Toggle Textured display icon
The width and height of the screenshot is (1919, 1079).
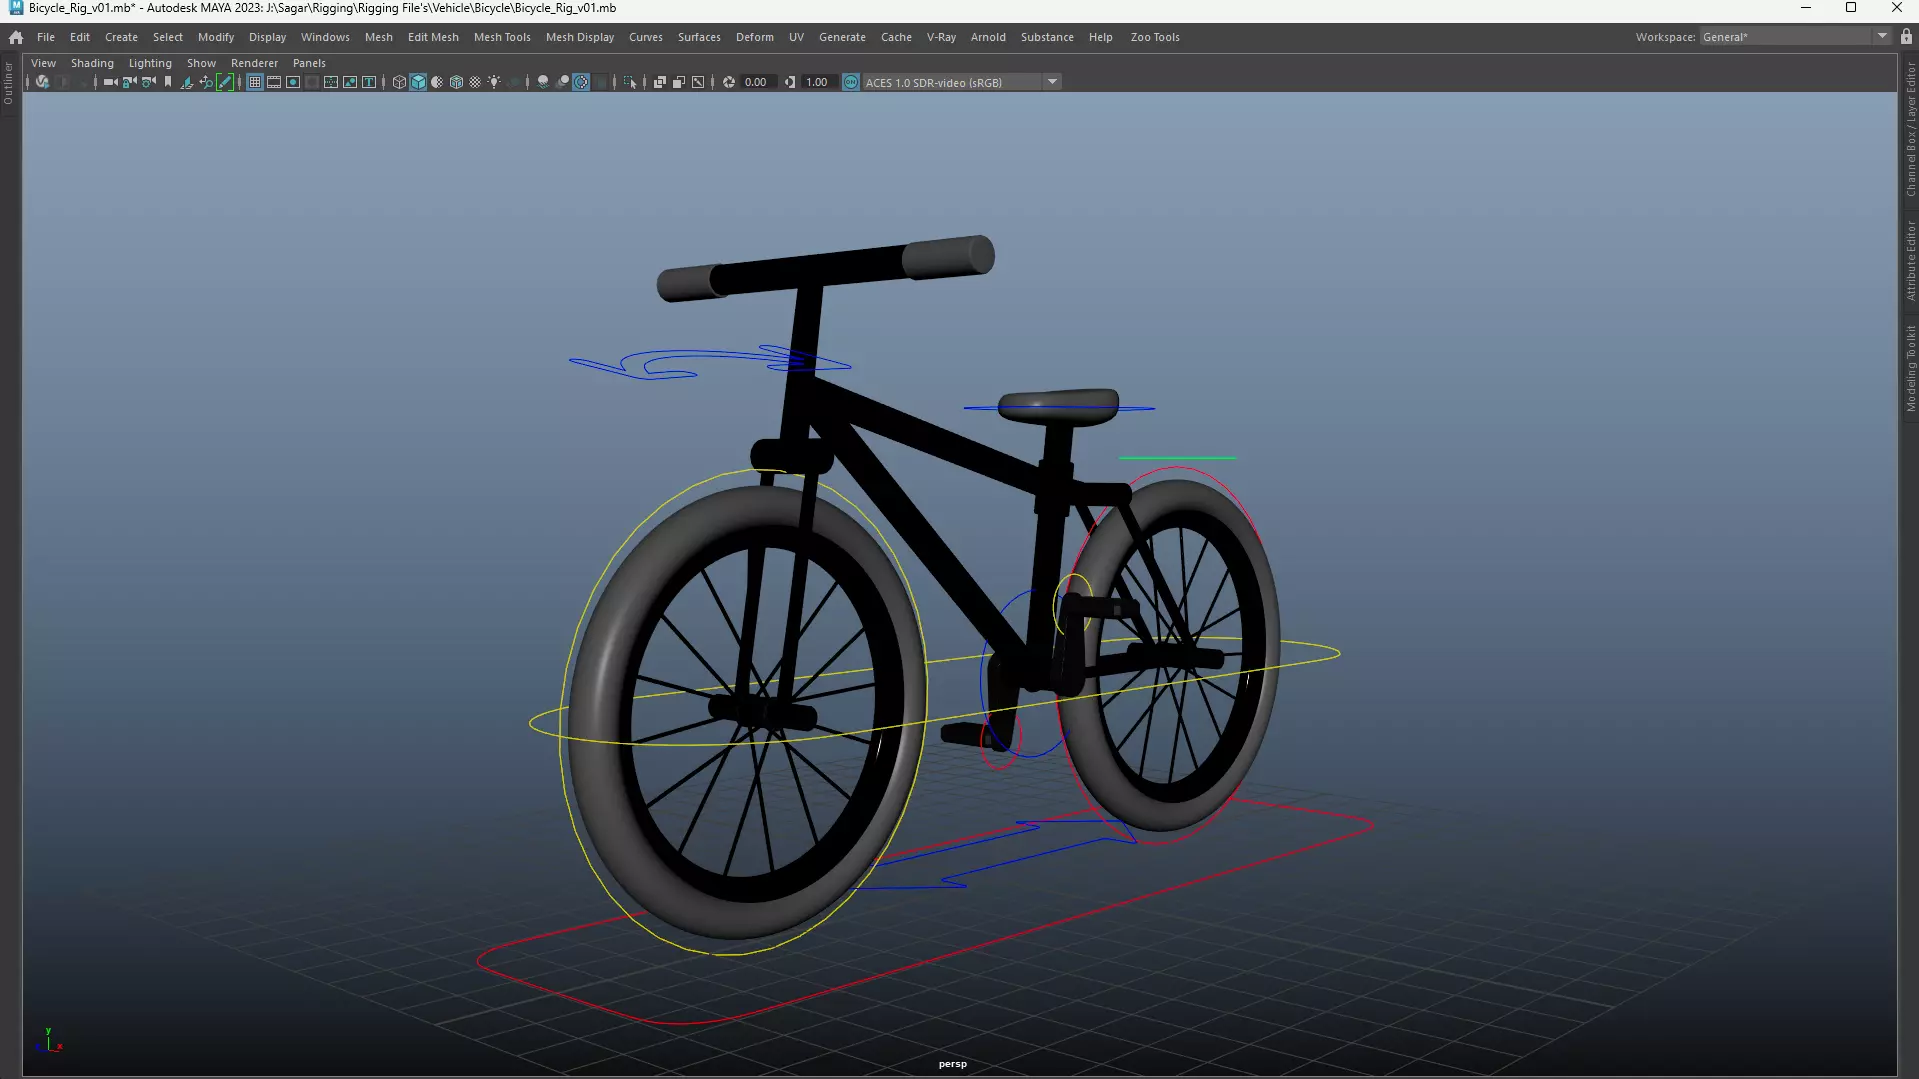tap(475, 82)
